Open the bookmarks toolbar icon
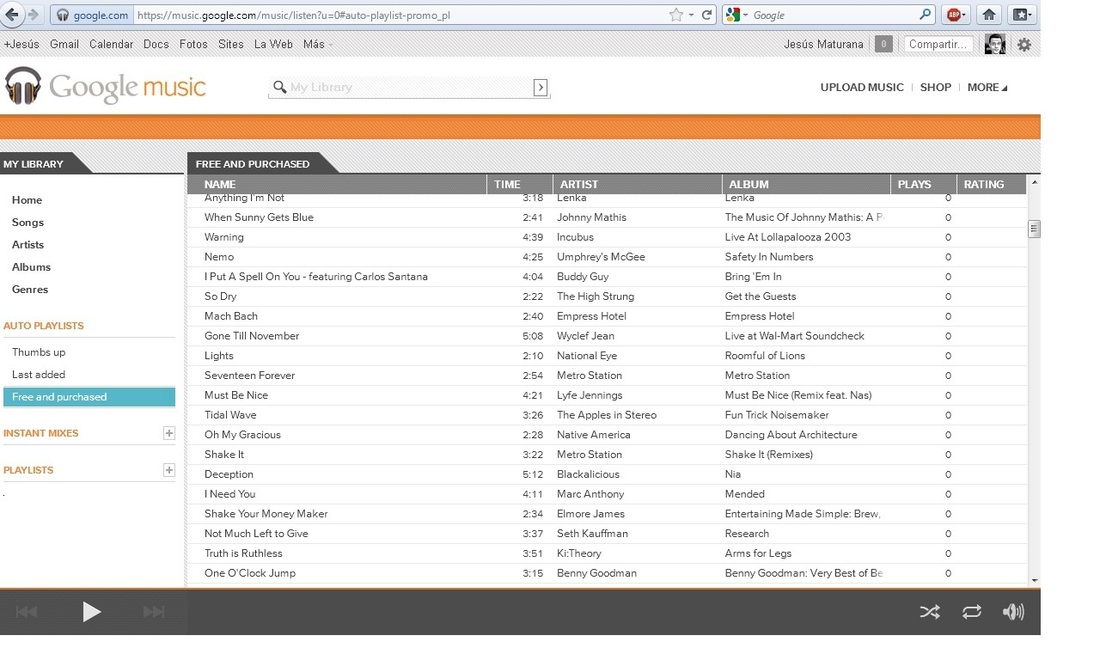This screenshot has height=660, width=1100. (1021, 15)
